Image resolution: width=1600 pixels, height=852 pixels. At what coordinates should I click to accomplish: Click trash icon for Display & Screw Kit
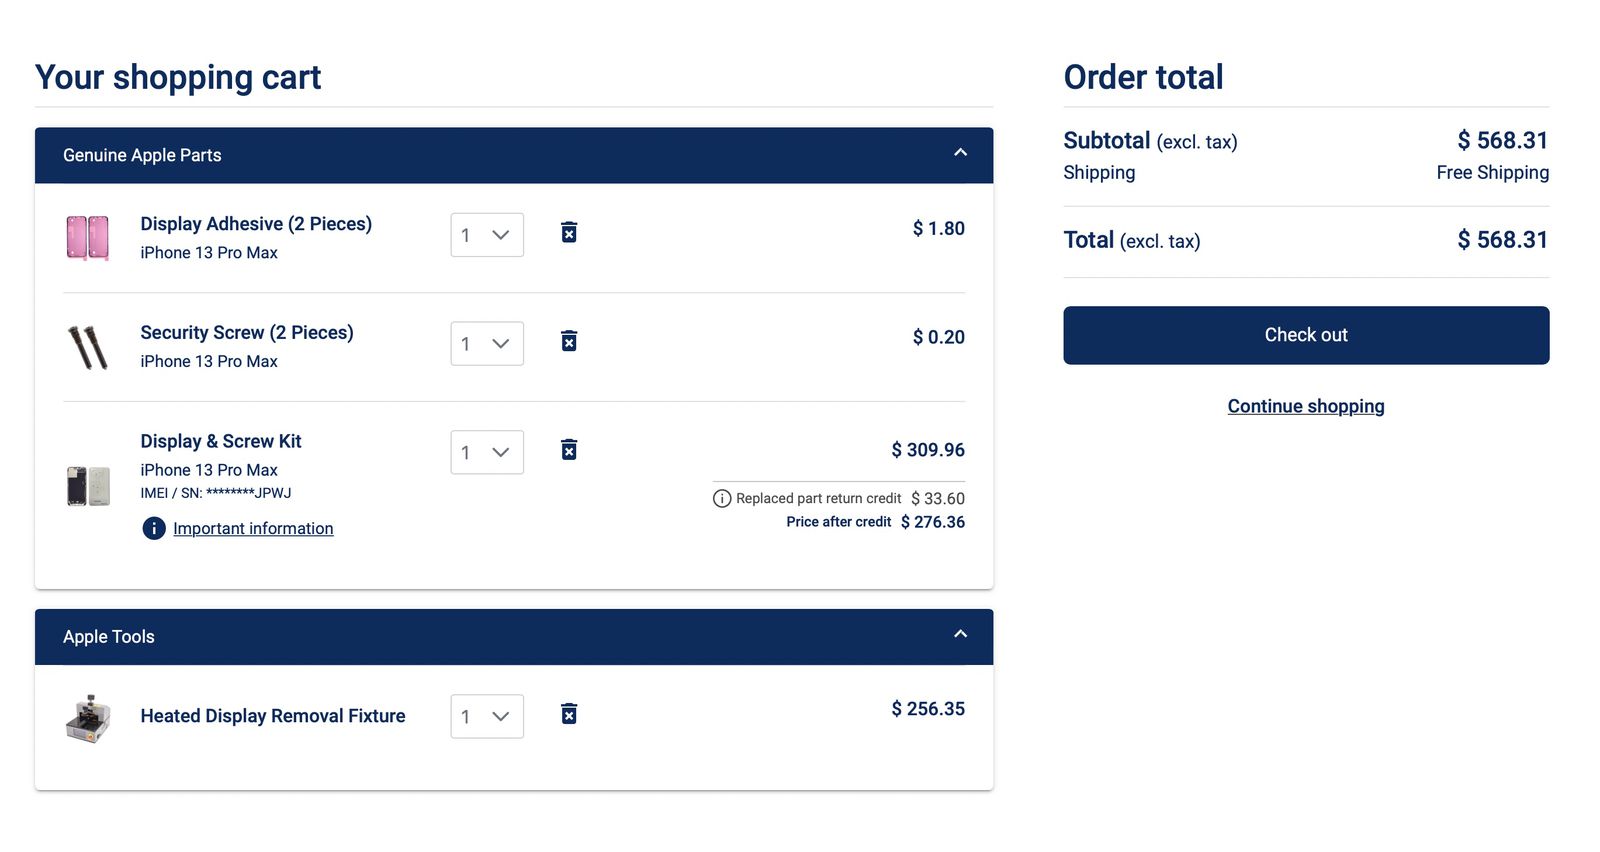point(568,450)
